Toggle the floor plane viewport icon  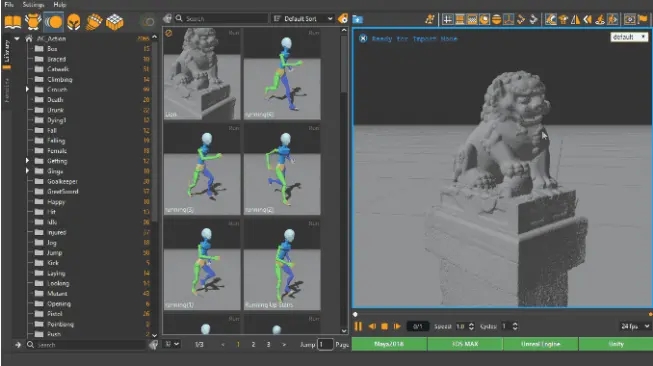460,19
